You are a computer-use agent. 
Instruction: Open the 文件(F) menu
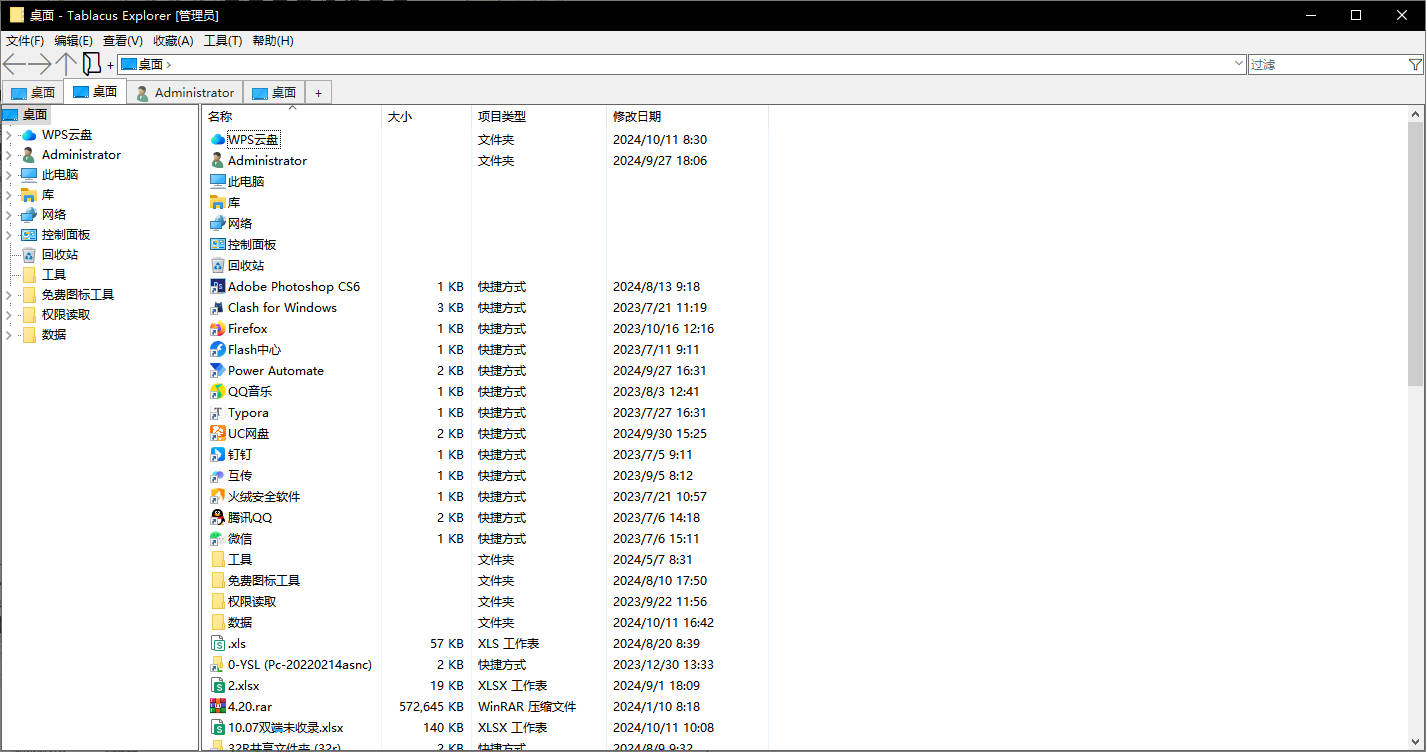[x=25, y=41]
